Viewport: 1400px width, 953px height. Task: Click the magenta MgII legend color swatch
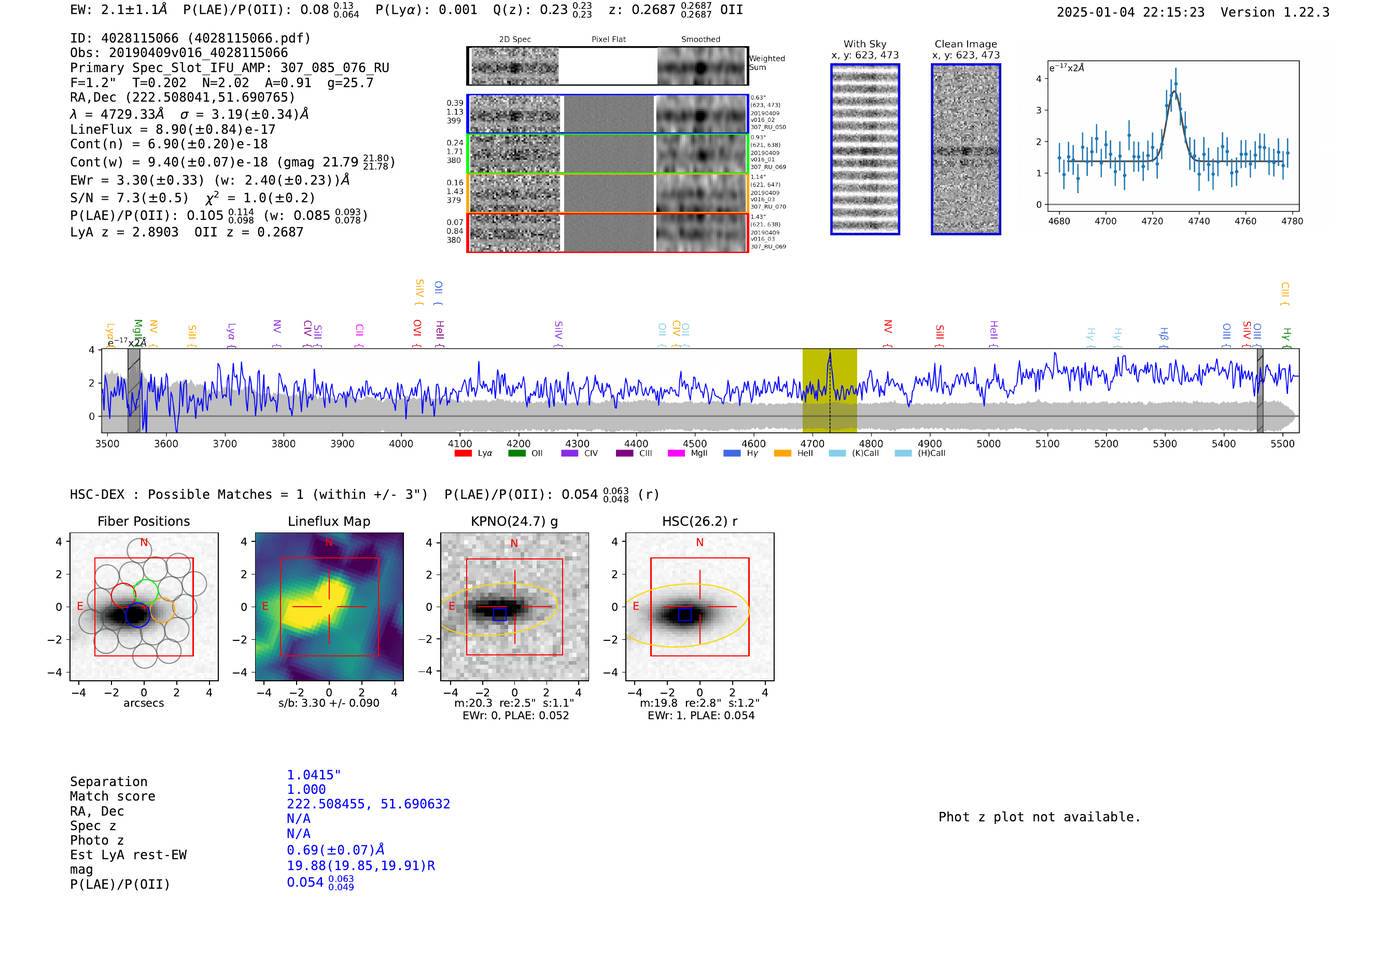pyautogui.click(x=676, y=453)
